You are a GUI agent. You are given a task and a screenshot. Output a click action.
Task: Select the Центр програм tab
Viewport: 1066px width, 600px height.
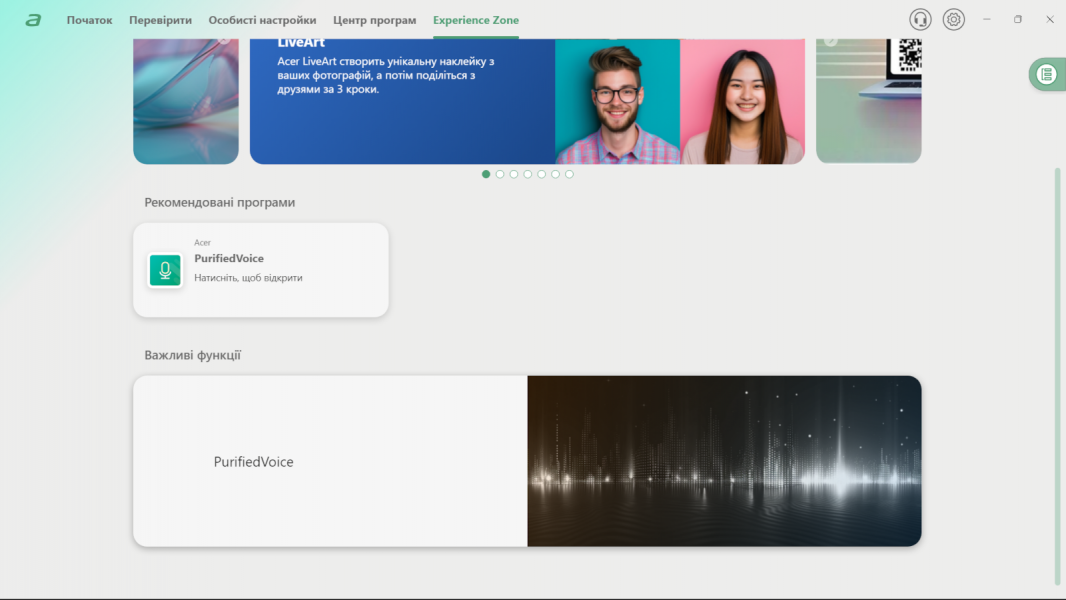[374, 20]
